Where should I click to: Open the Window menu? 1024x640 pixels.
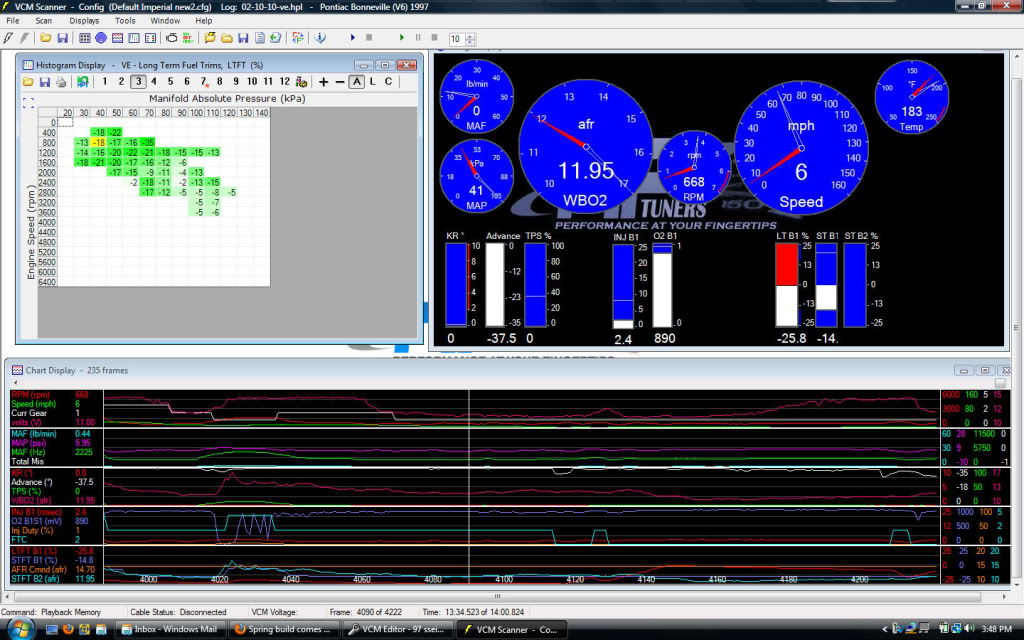click(165, 20)
